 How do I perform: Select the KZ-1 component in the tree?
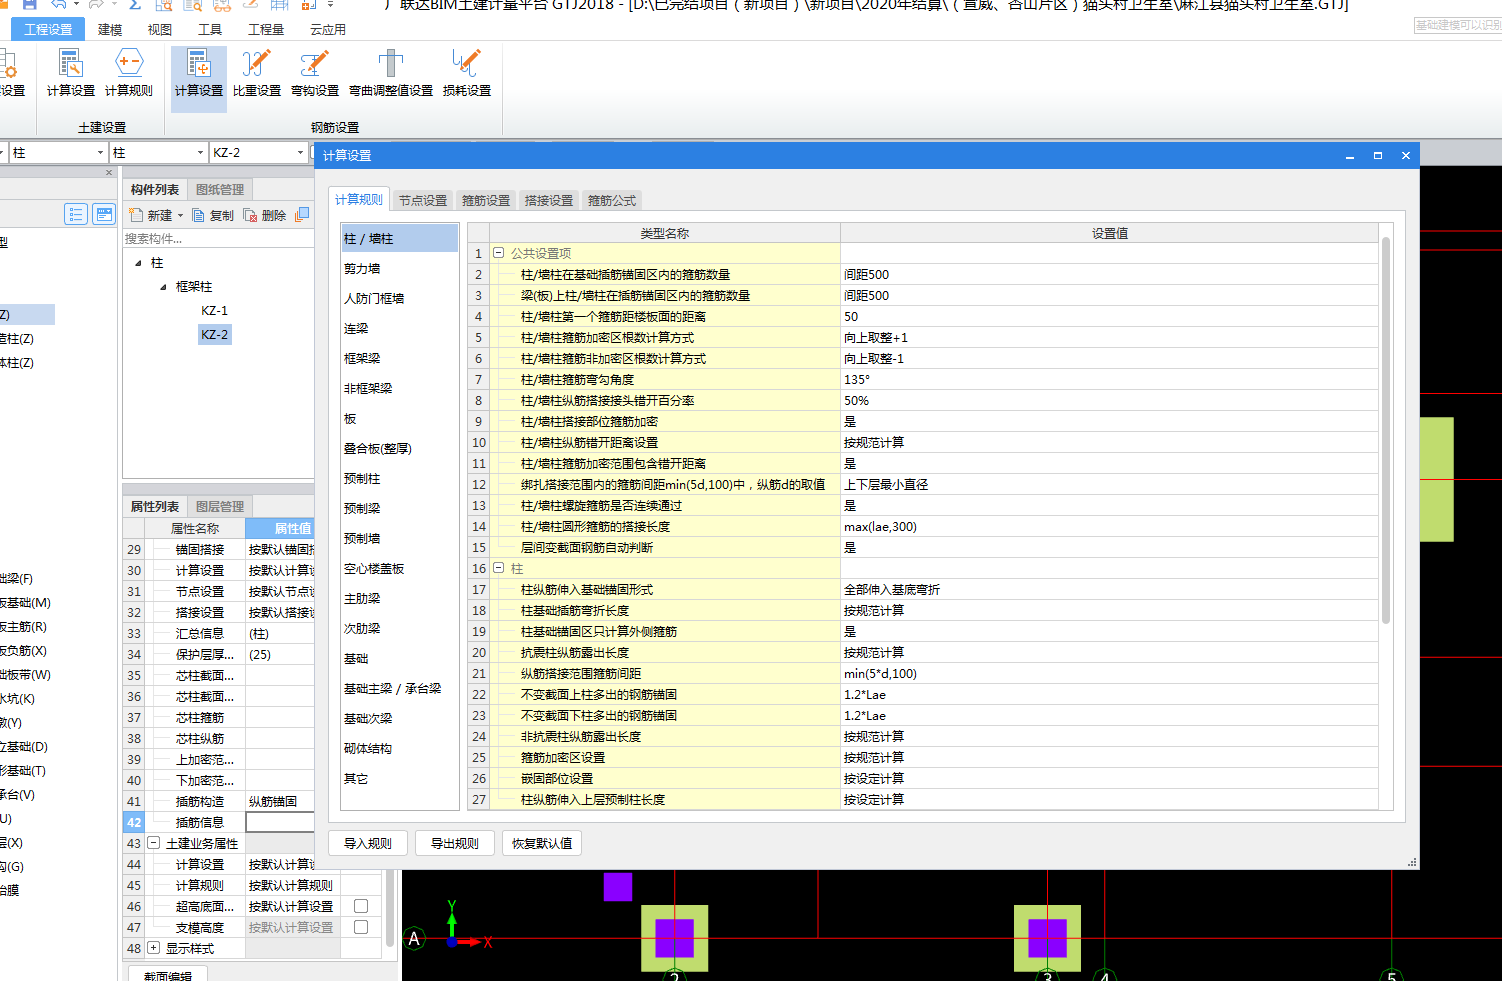click(x=214, y=310)
